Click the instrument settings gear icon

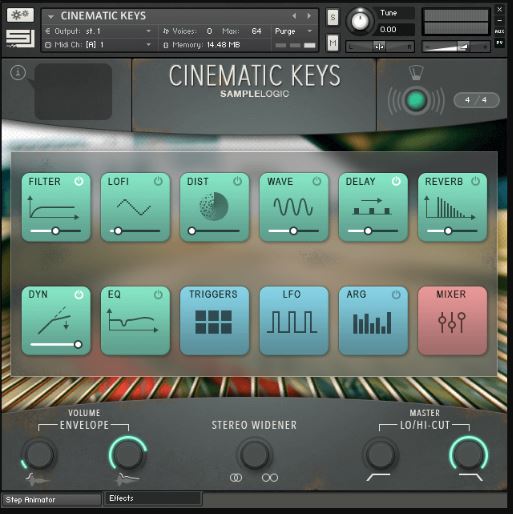20,15
